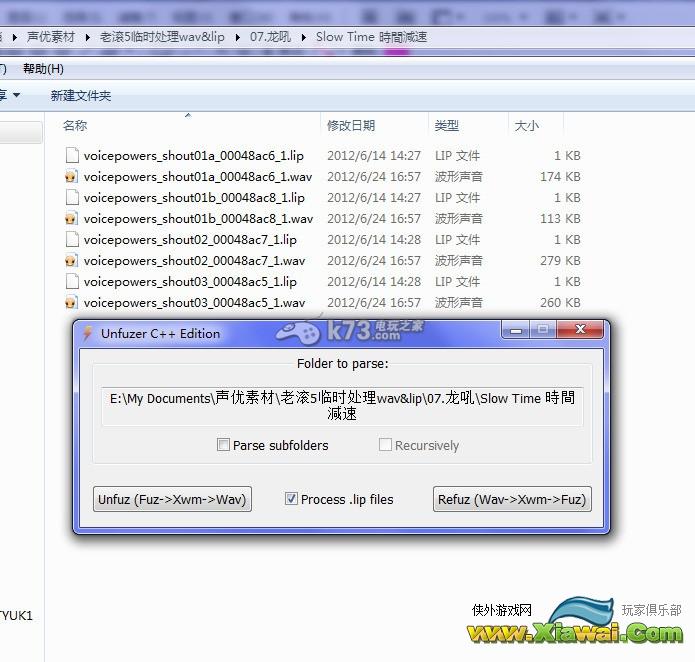Select voicepowers_shout01b_00048ac8_1.lip file name

194,198
